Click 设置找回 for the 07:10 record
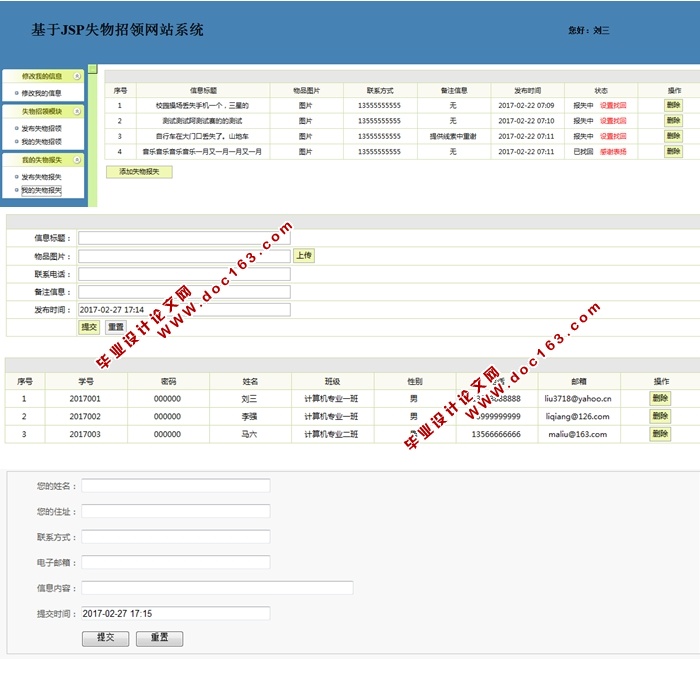 coord(613,121)
